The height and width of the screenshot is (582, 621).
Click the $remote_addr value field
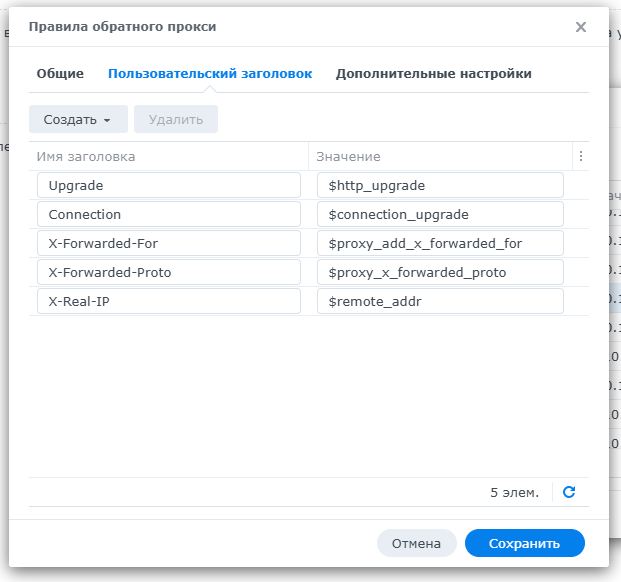[x=440, y=301]
